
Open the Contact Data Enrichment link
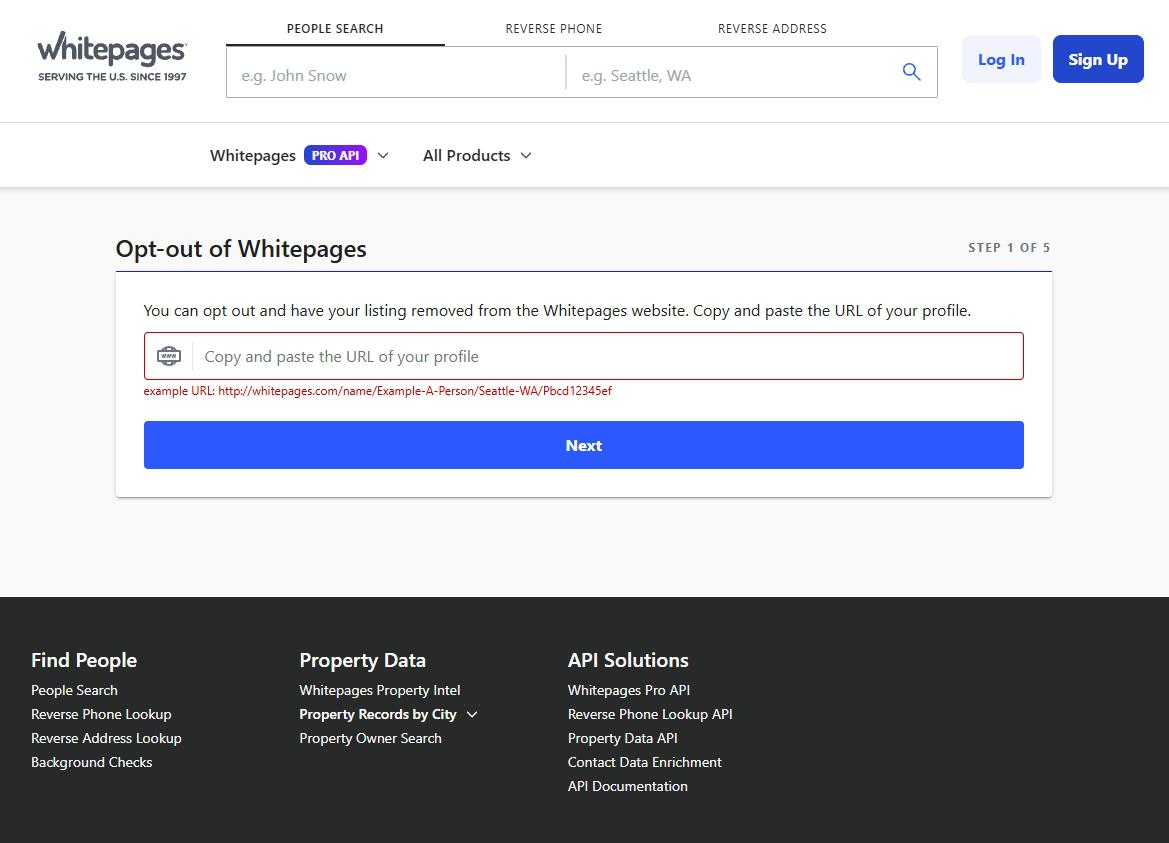(x=645, y=762)
